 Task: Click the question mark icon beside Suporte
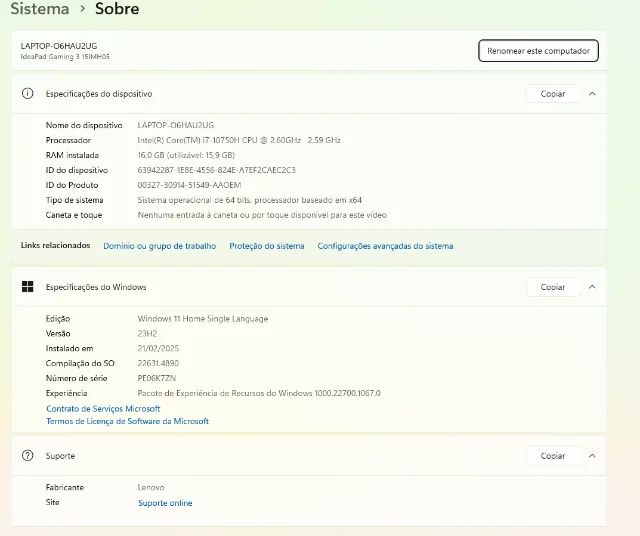[28, 455]
